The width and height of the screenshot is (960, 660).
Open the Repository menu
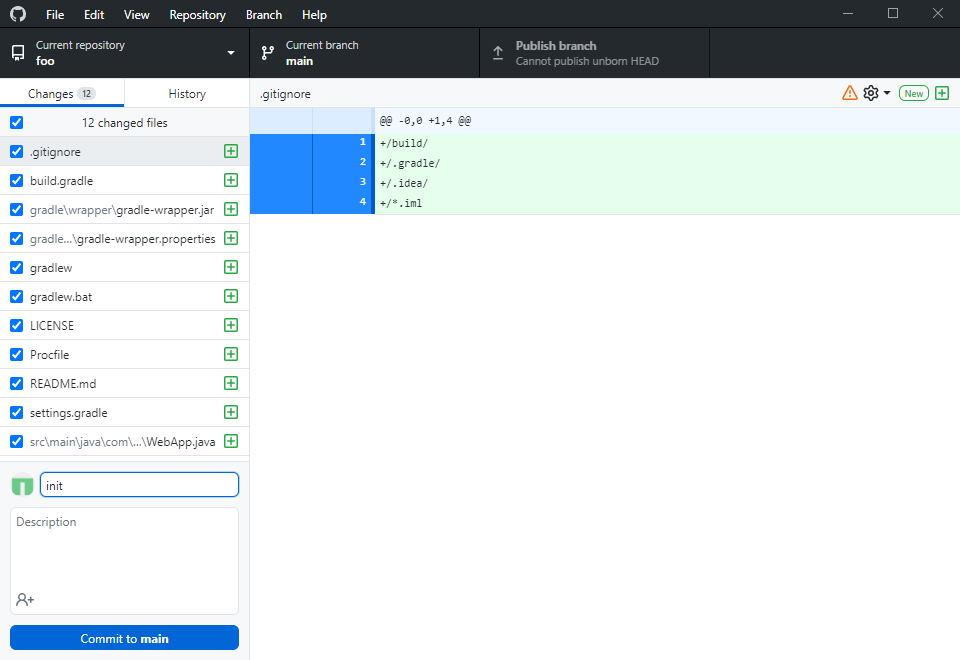pos(197,15)
